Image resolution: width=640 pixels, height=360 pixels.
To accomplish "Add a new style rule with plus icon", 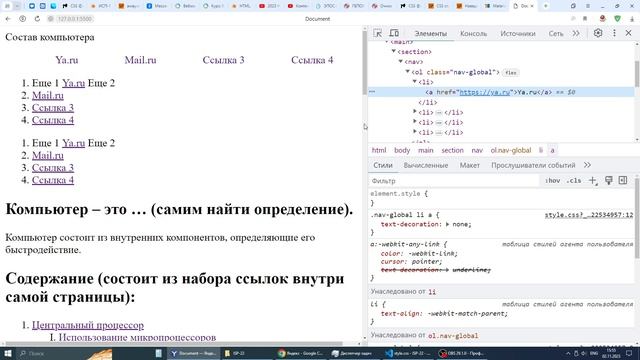I will pos(593,180).
